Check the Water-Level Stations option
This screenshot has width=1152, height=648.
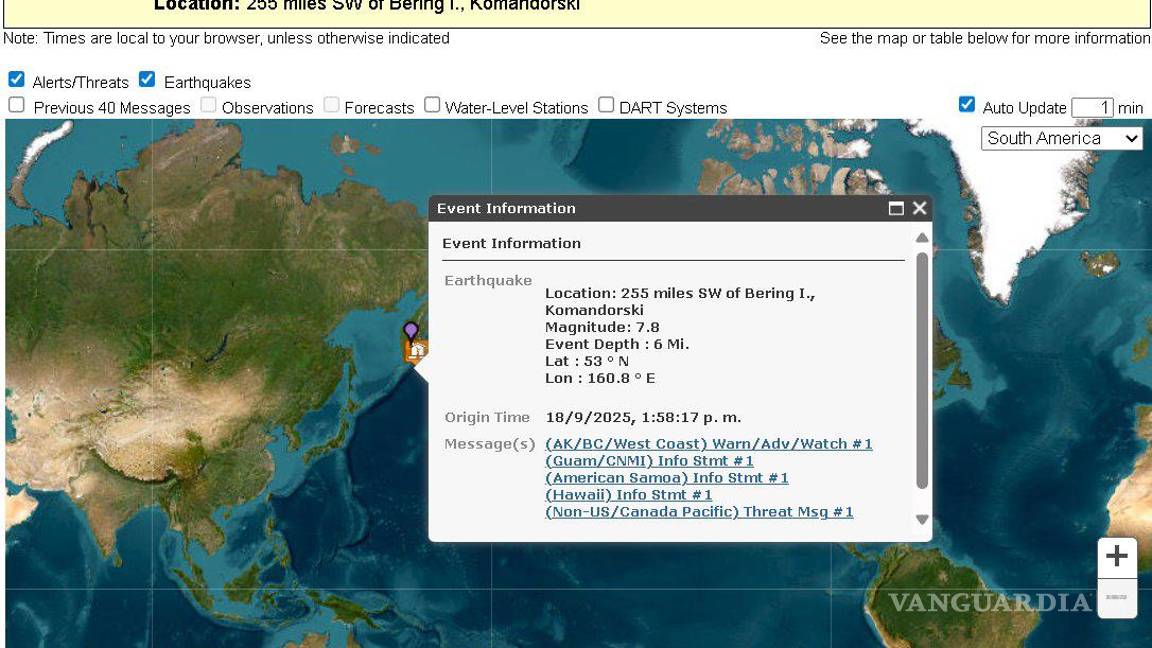431,103
